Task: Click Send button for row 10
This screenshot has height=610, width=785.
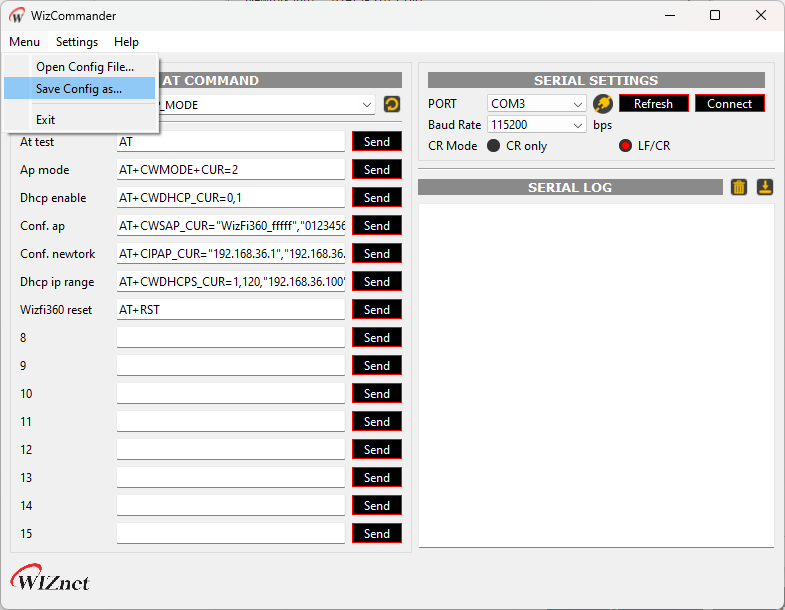Action: [376, 394]
